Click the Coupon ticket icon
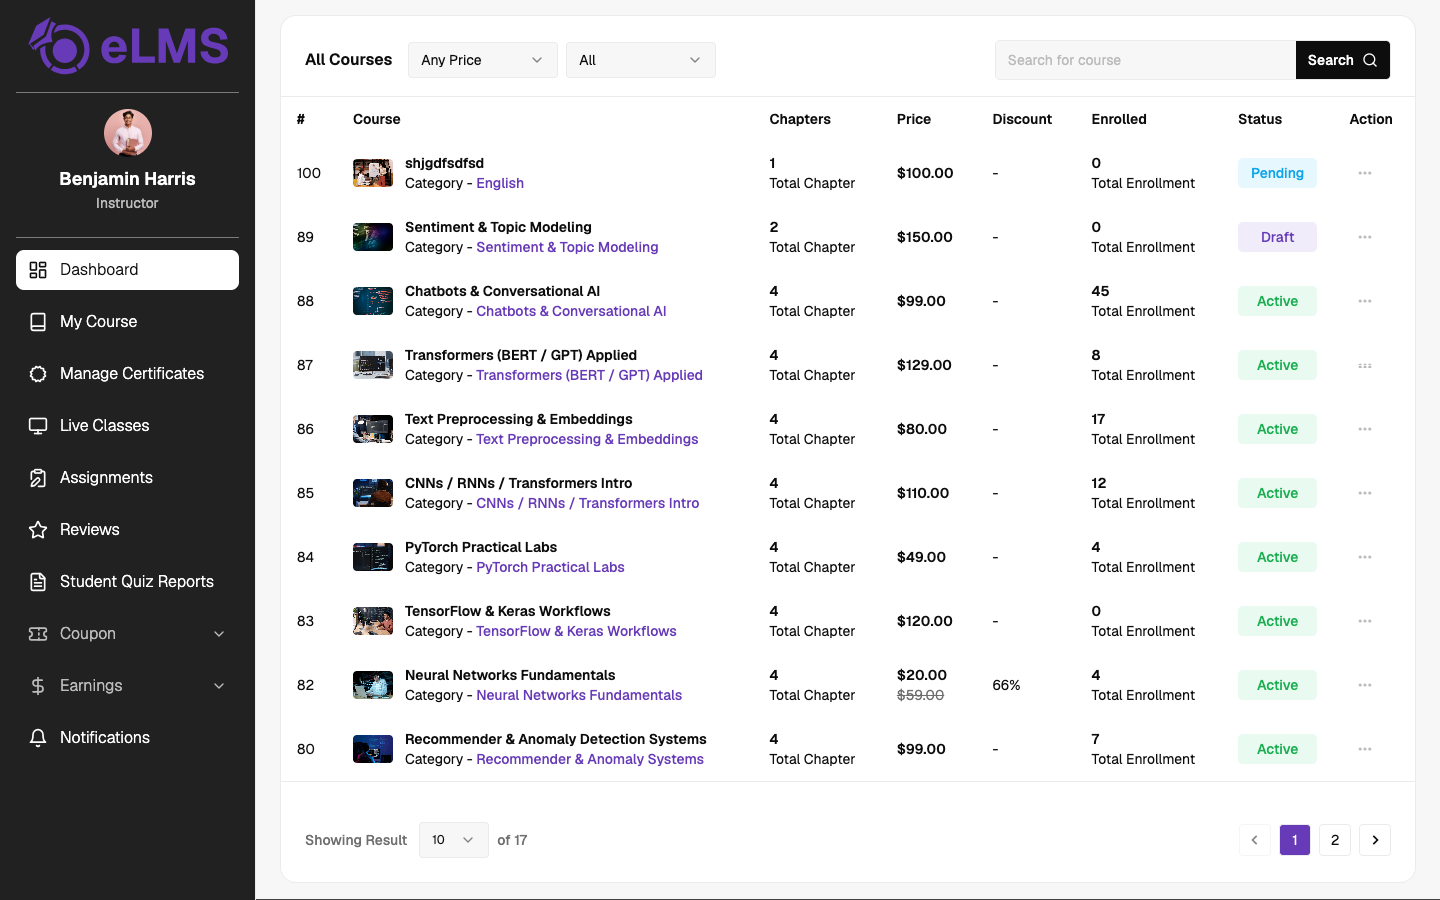This screenshot has width=1440, height=900. point(38,634)
